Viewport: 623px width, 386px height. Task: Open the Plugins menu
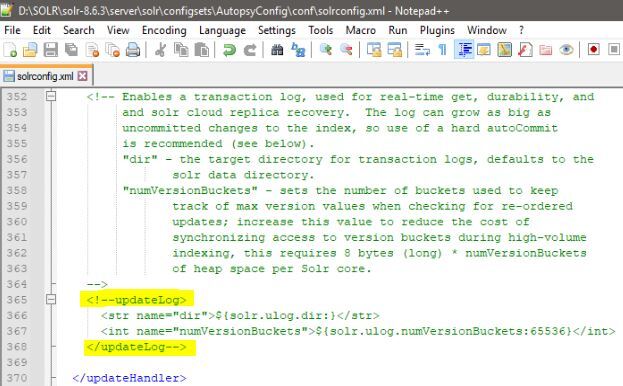[x=437, y=30]
